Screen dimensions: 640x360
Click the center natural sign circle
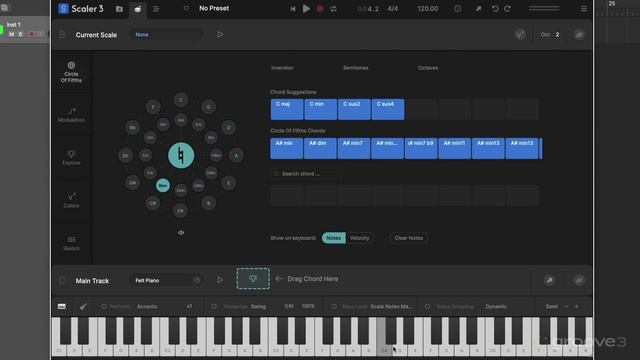click(181, 156)
